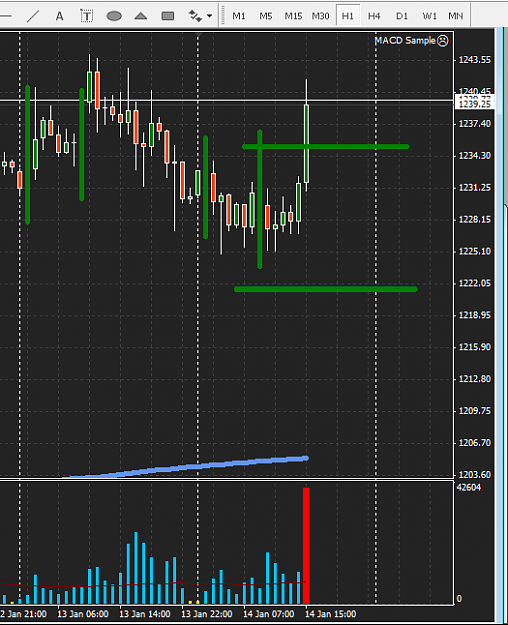Switch chart to D1 daily timeframe

(x=402, y=16)
